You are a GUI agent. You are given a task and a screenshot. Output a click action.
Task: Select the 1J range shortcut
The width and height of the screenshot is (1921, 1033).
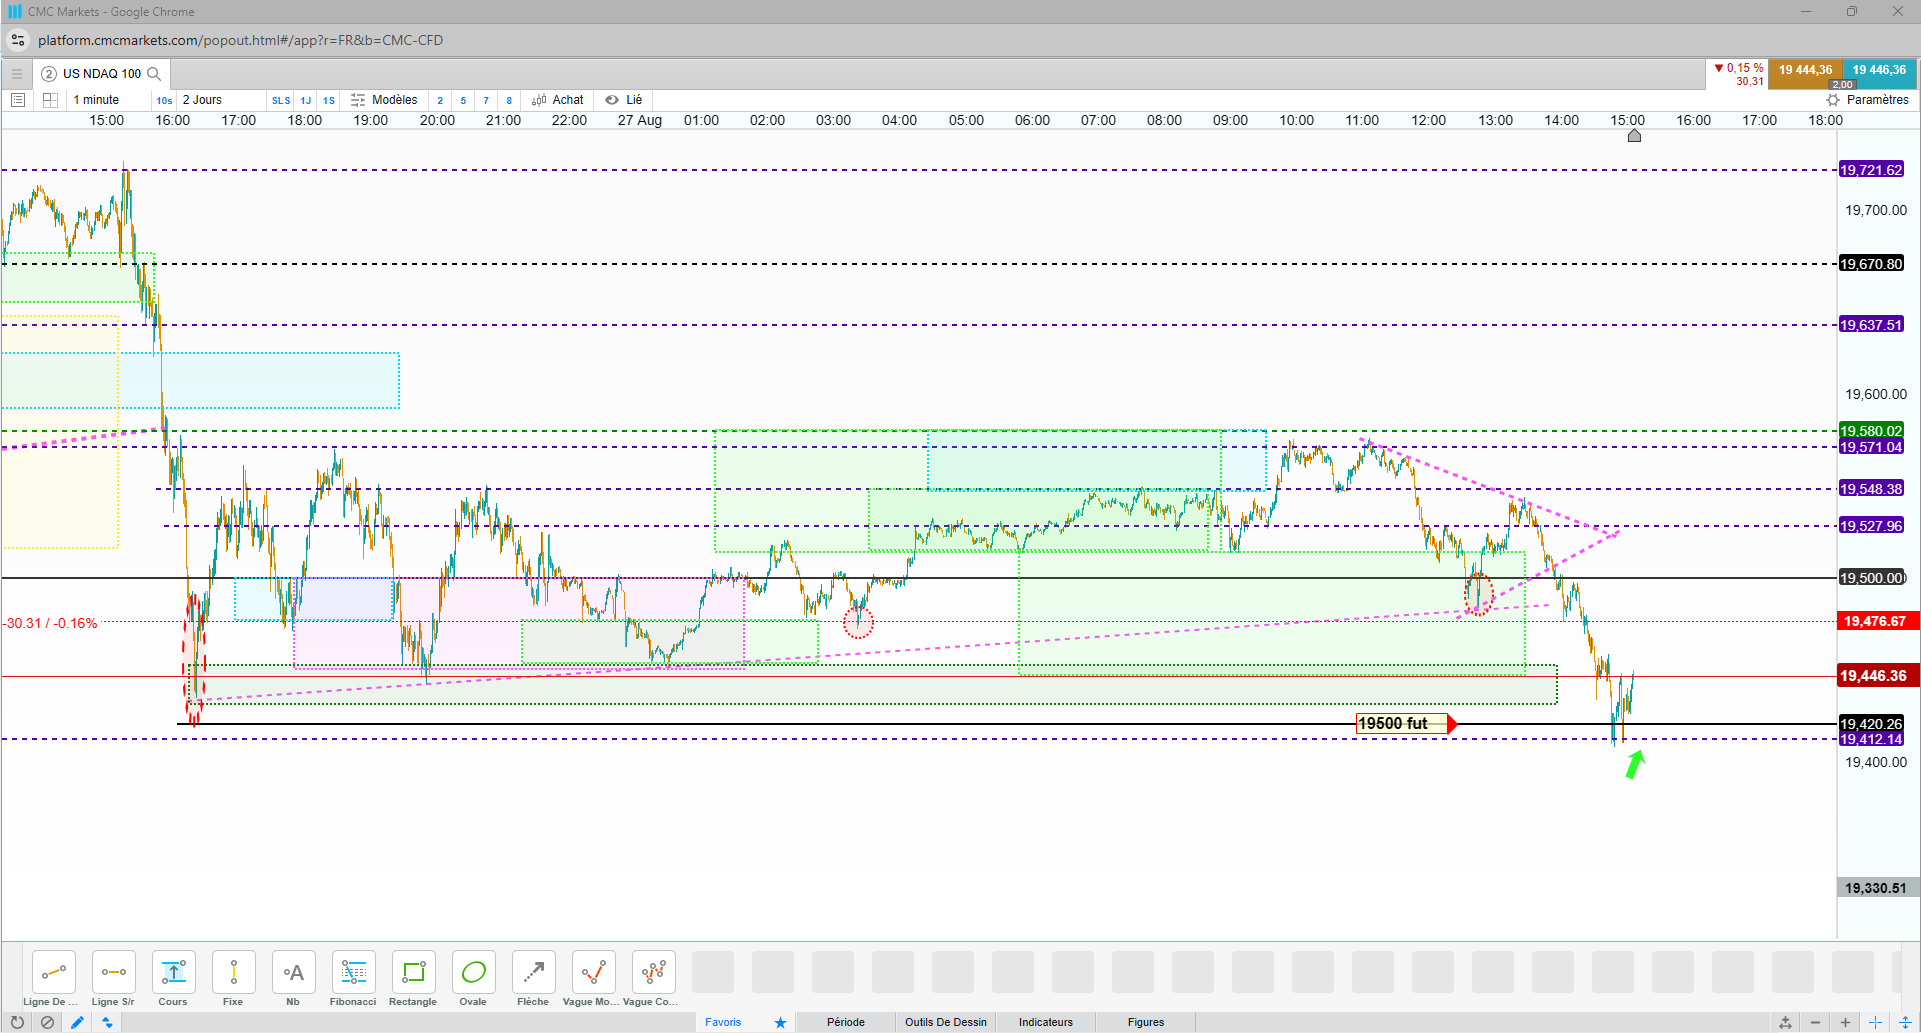(x=306, y=100)
